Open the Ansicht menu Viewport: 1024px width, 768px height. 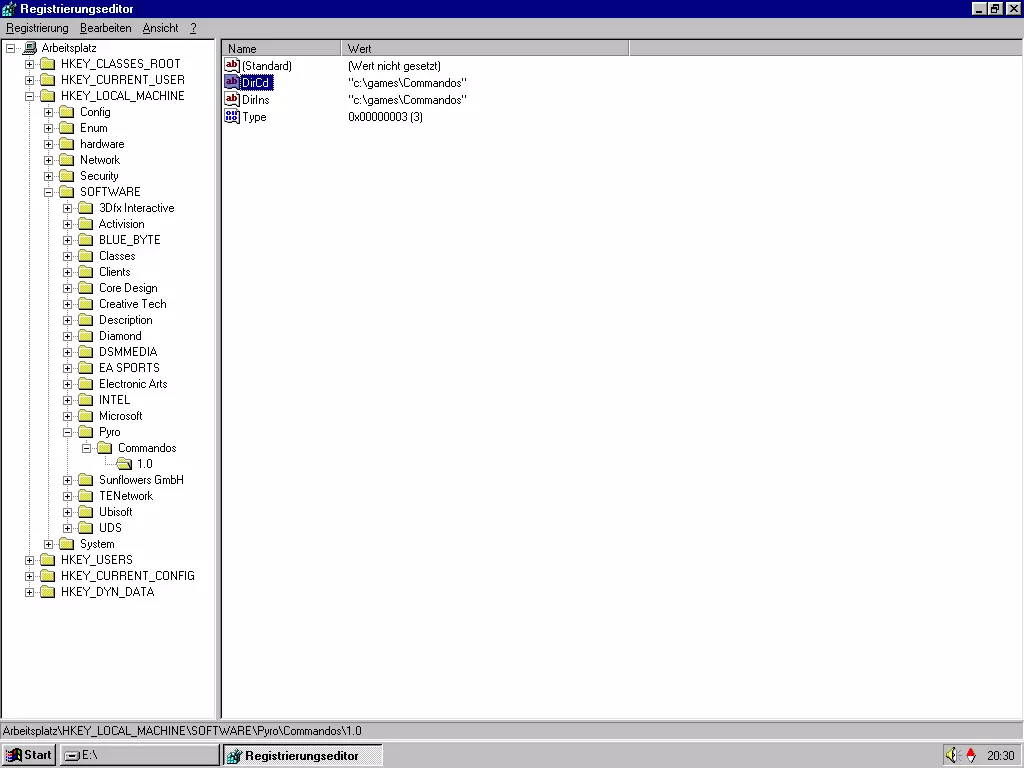click(160, 28)
